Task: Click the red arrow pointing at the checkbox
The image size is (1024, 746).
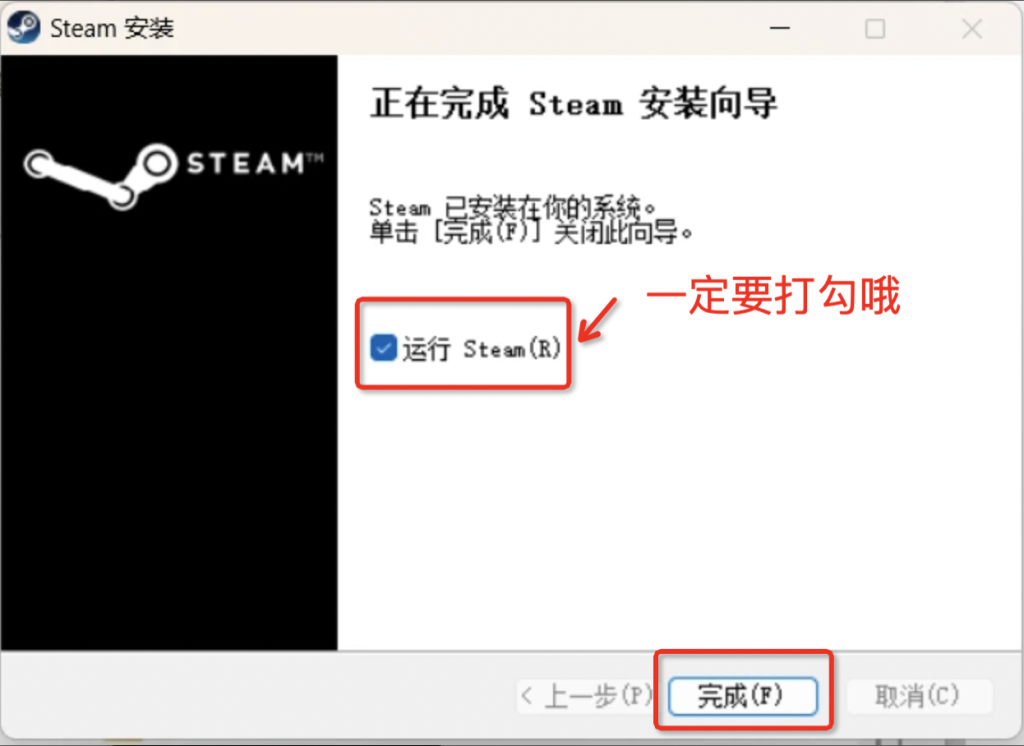Action: coord(598,321)
